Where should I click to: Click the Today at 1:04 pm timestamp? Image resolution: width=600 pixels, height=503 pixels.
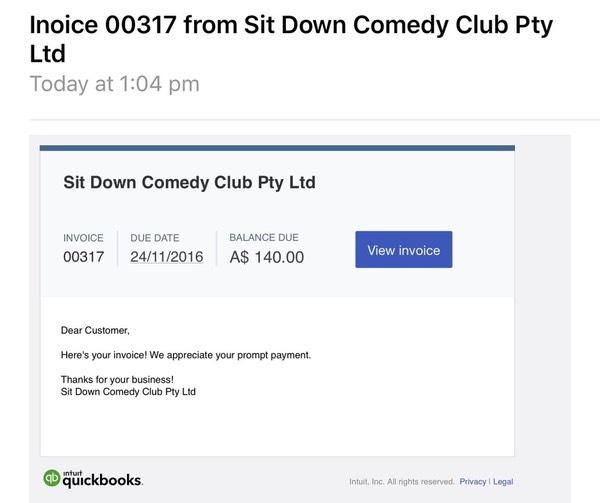[x=115, y=84]
